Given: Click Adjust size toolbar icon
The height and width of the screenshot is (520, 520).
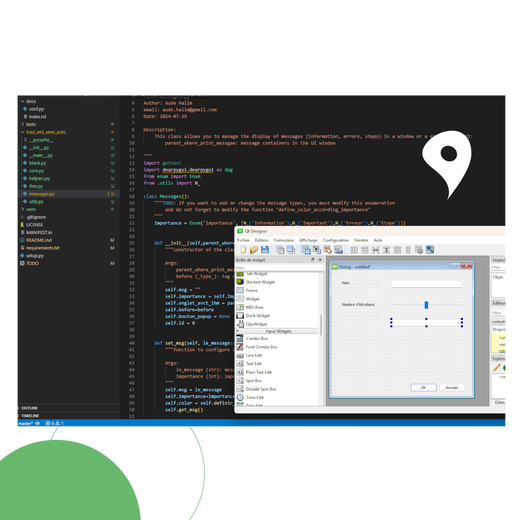Looking at the screenshot, I should (x=430, y=250).
